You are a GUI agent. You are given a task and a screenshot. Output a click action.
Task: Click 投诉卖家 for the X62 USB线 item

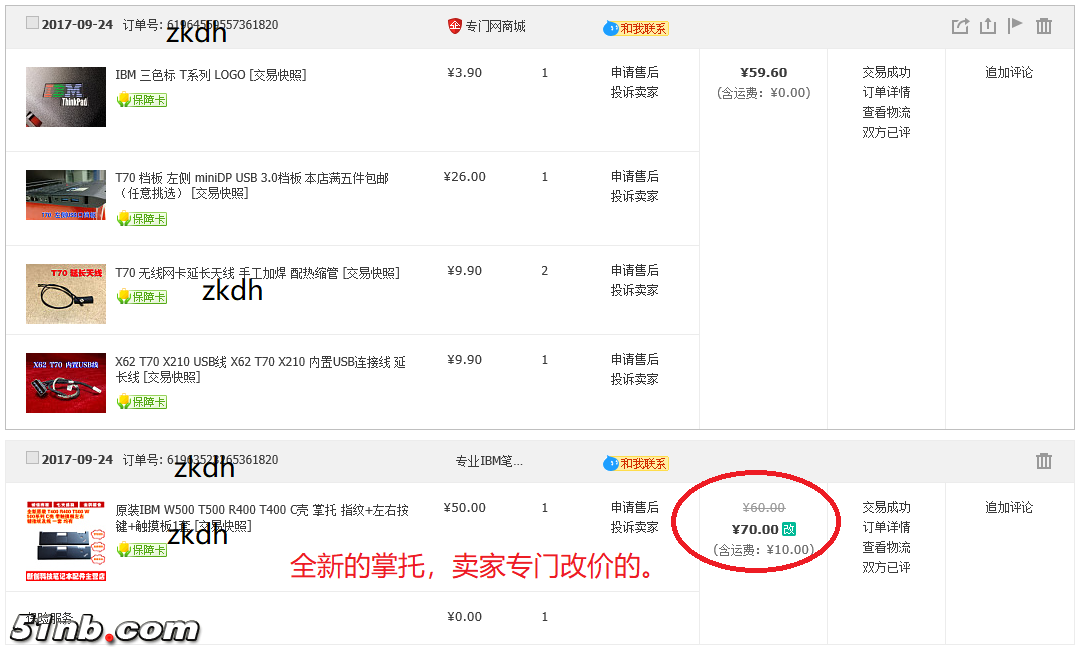tap(634, 379)
